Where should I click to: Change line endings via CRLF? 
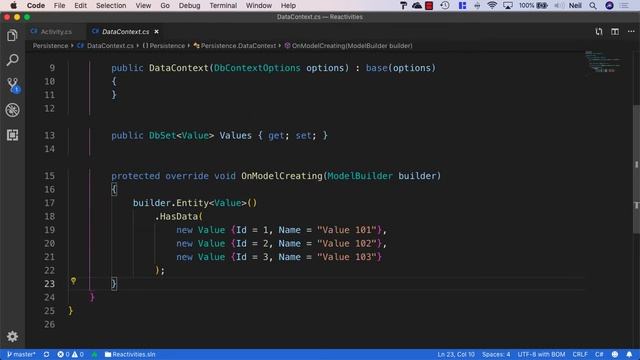pyautogui.click(x=580, y=354)
